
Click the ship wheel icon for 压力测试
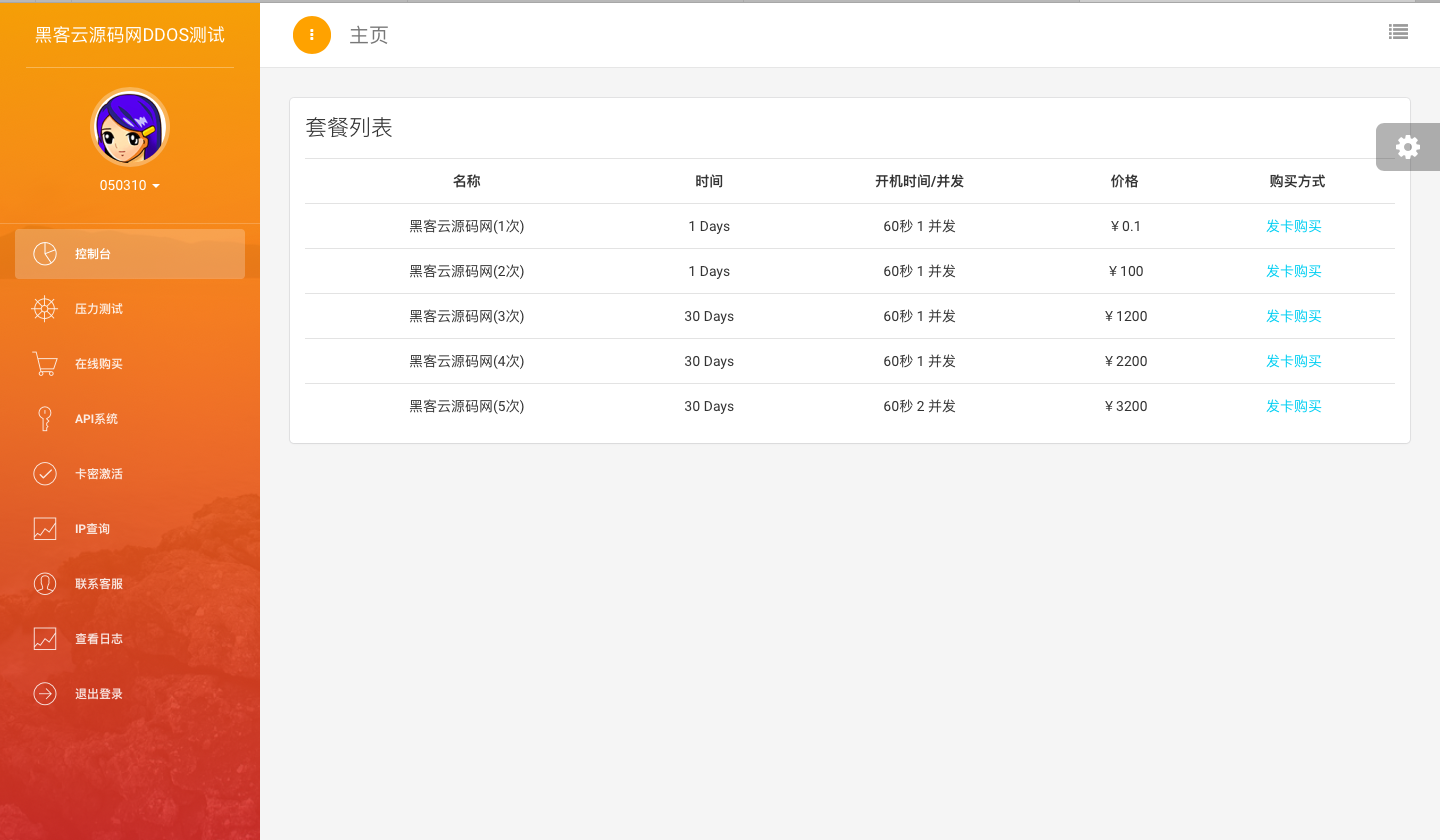coord(45,309)
